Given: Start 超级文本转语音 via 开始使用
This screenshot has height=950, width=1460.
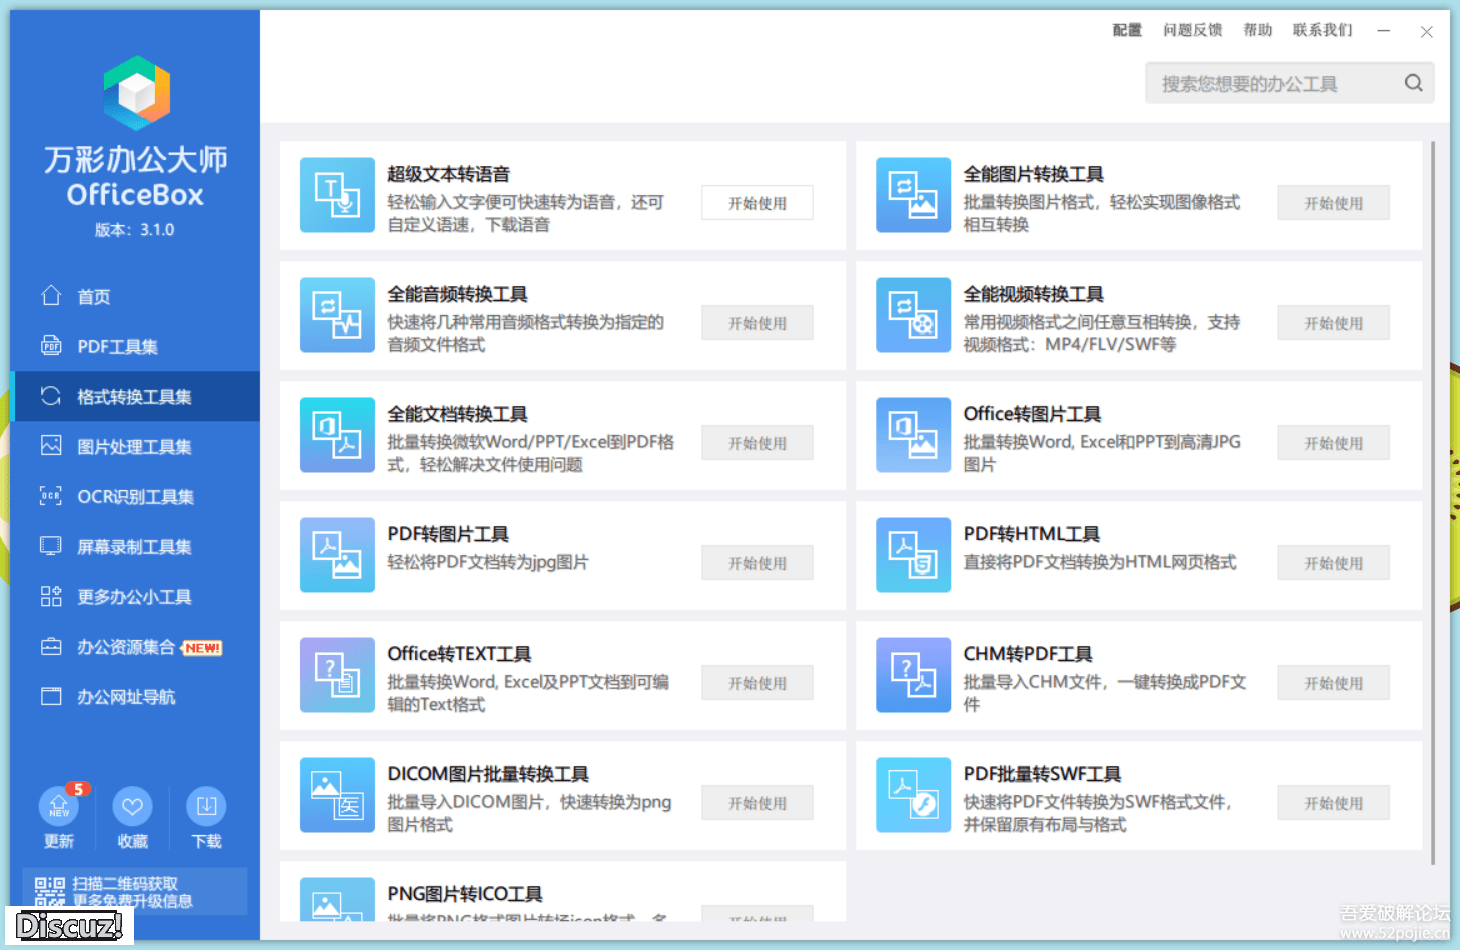Looking at the screenshot, I should [x=757, y=203].
